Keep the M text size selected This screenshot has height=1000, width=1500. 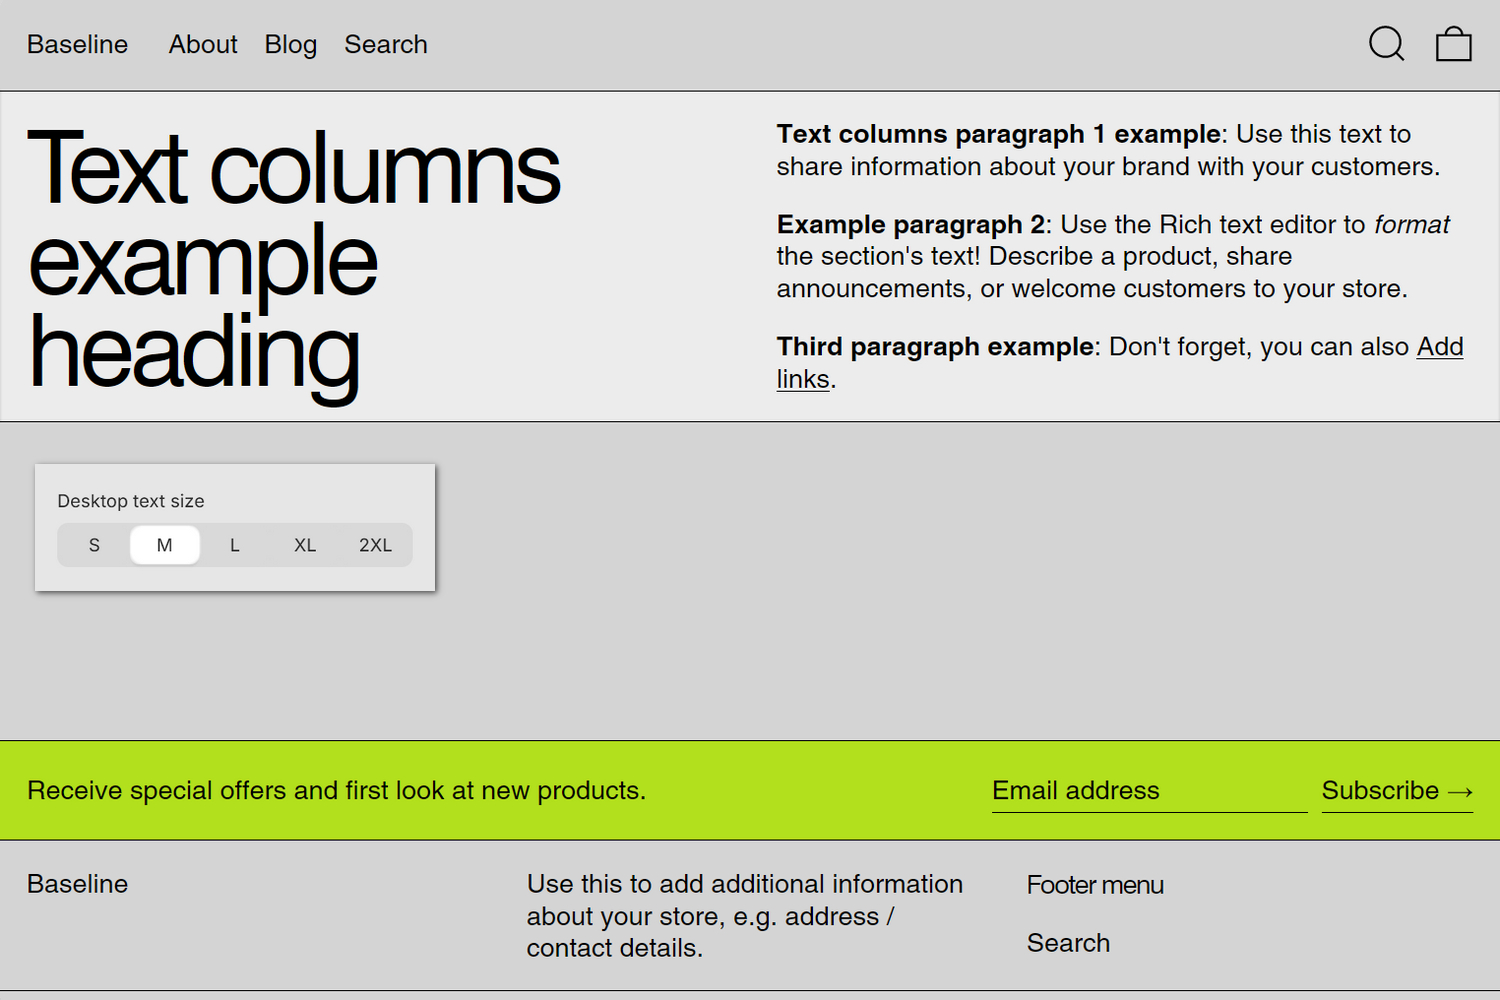[x=164, y=545]
